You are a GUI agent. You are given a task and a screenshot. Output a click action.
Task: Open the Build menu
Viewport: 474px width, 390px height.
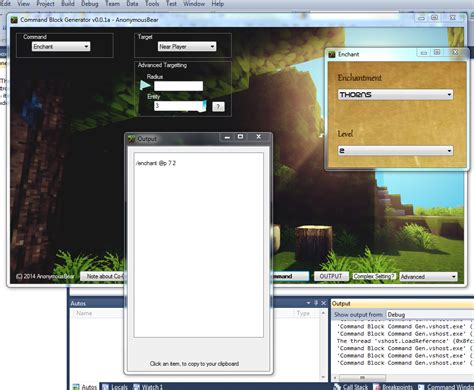68,4
